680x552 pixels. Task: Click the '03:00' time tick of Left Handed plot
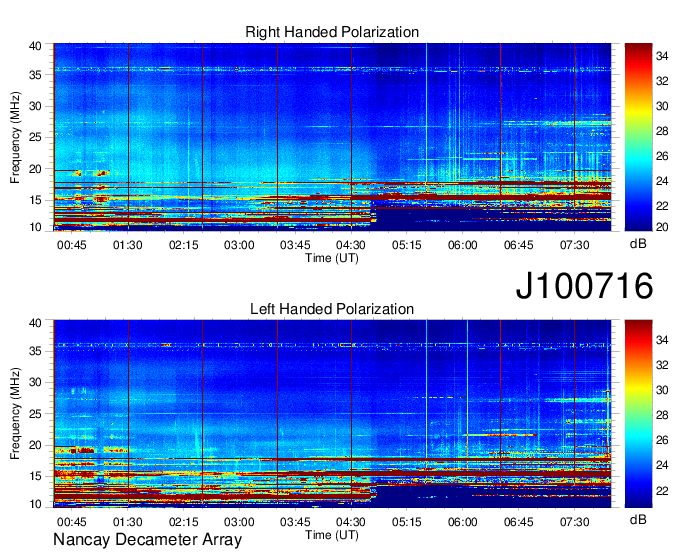point(239,522)
